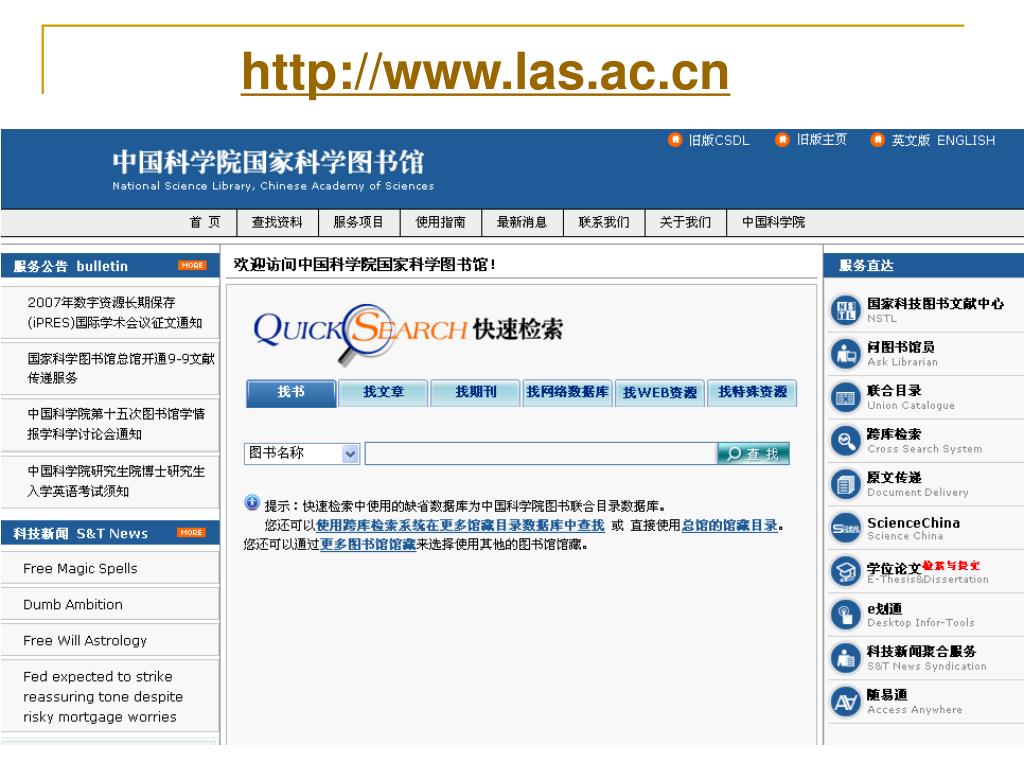Click MORE button in S&T News header

pos(191,533)
